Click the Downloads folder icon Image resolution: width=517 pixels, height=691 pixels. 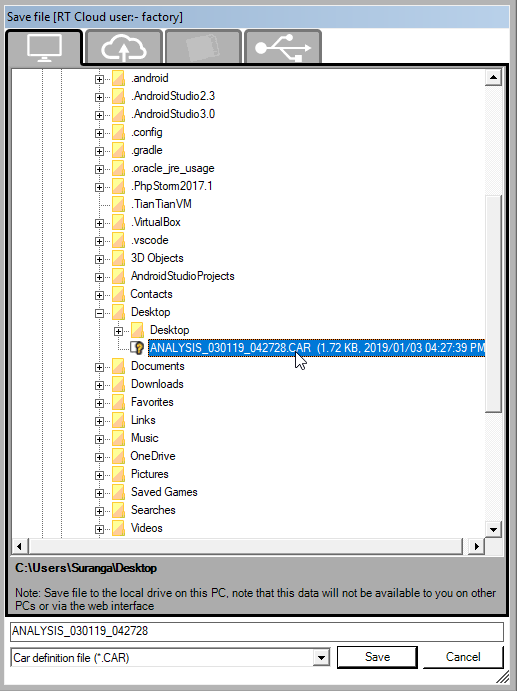click(118, 384)
